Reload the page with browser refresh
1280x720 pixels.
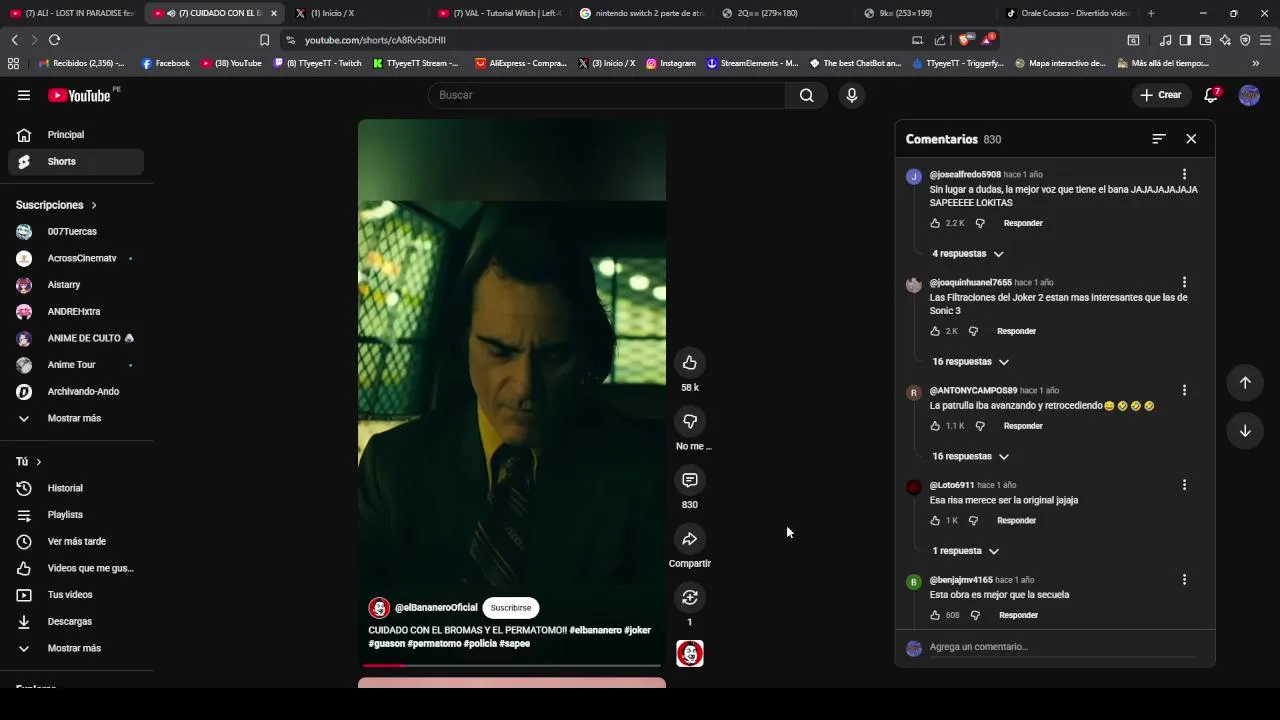(x=54, y=40)
